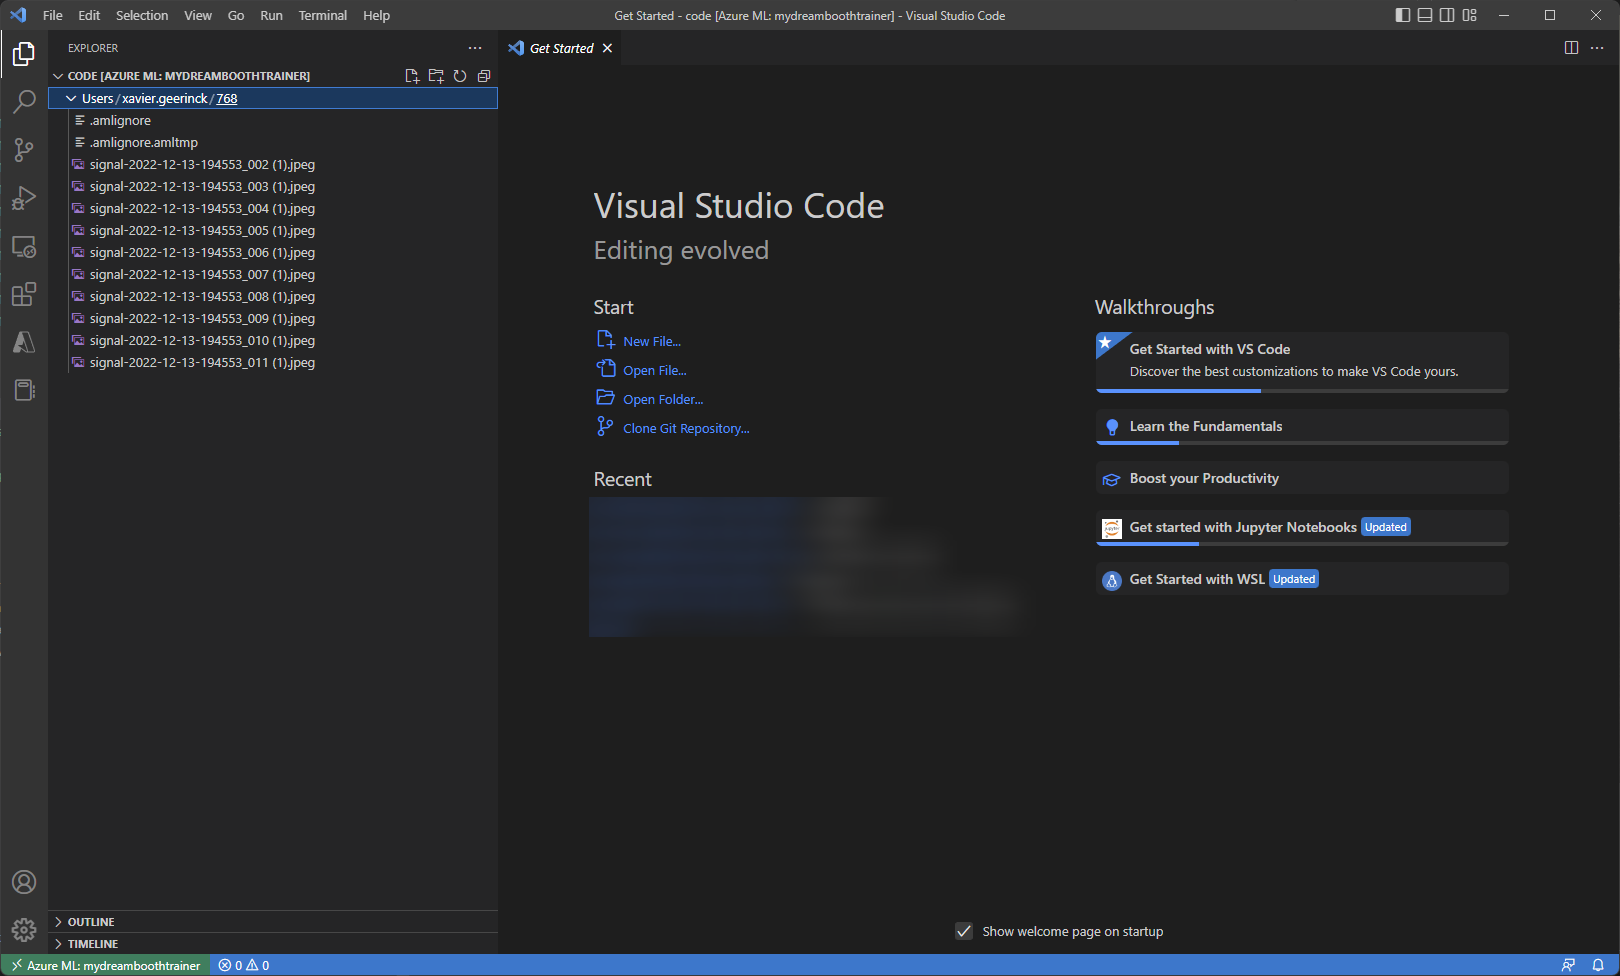
Task: Open the Boost your Productivity walkthrough
Action: click(x=1302, y=478)
